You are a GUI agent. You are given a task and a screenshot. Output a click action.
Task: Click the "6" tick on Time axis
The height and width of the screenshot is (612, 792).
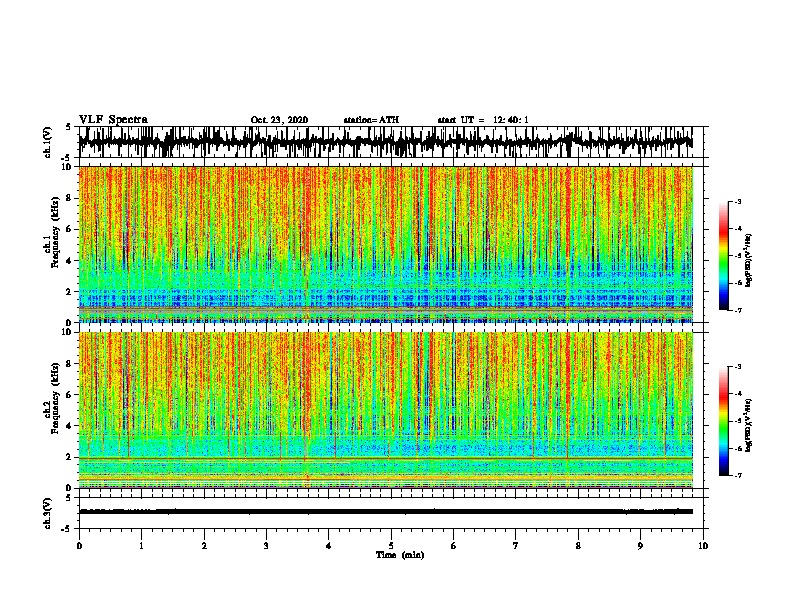[454, 546]
